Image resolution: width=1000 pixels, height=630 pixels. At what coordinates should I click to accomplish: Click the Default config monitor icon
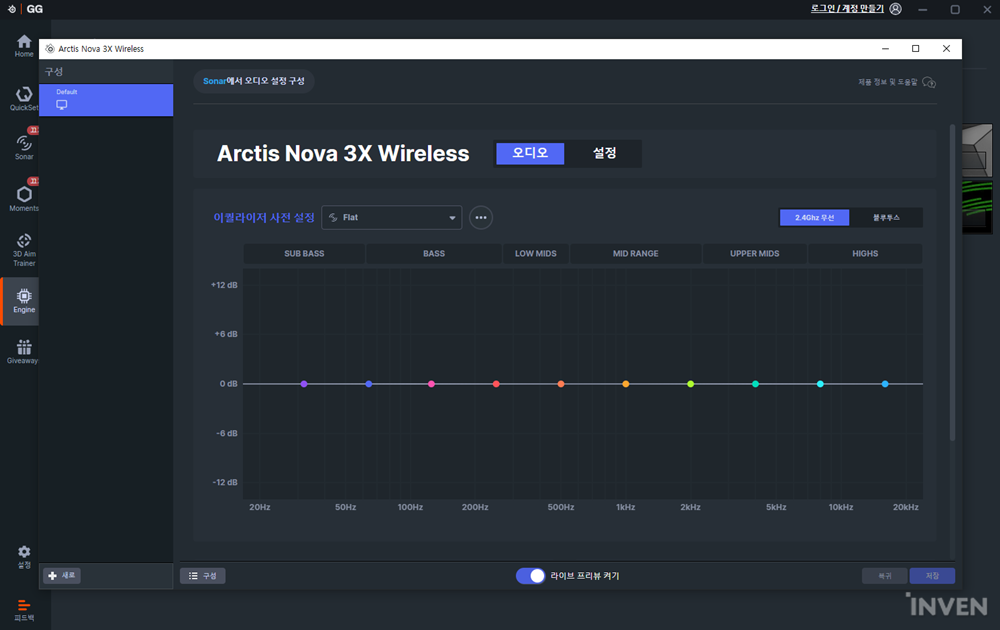pos(62,105)
